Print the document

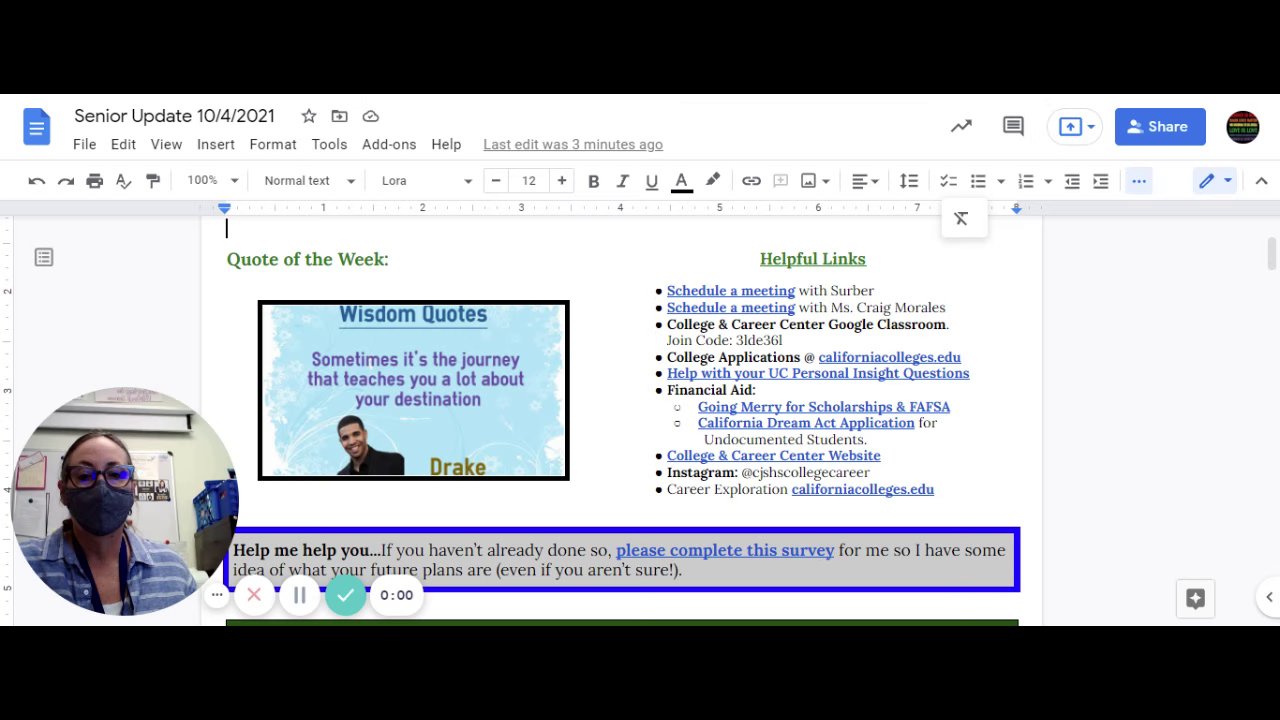pyautogui.click(x=95, y=181)
